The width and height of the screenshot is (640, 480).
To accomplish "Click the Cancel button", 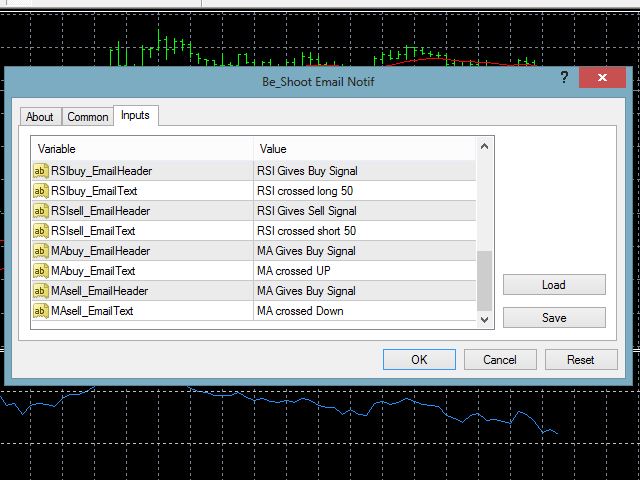I will pos(500,360).
